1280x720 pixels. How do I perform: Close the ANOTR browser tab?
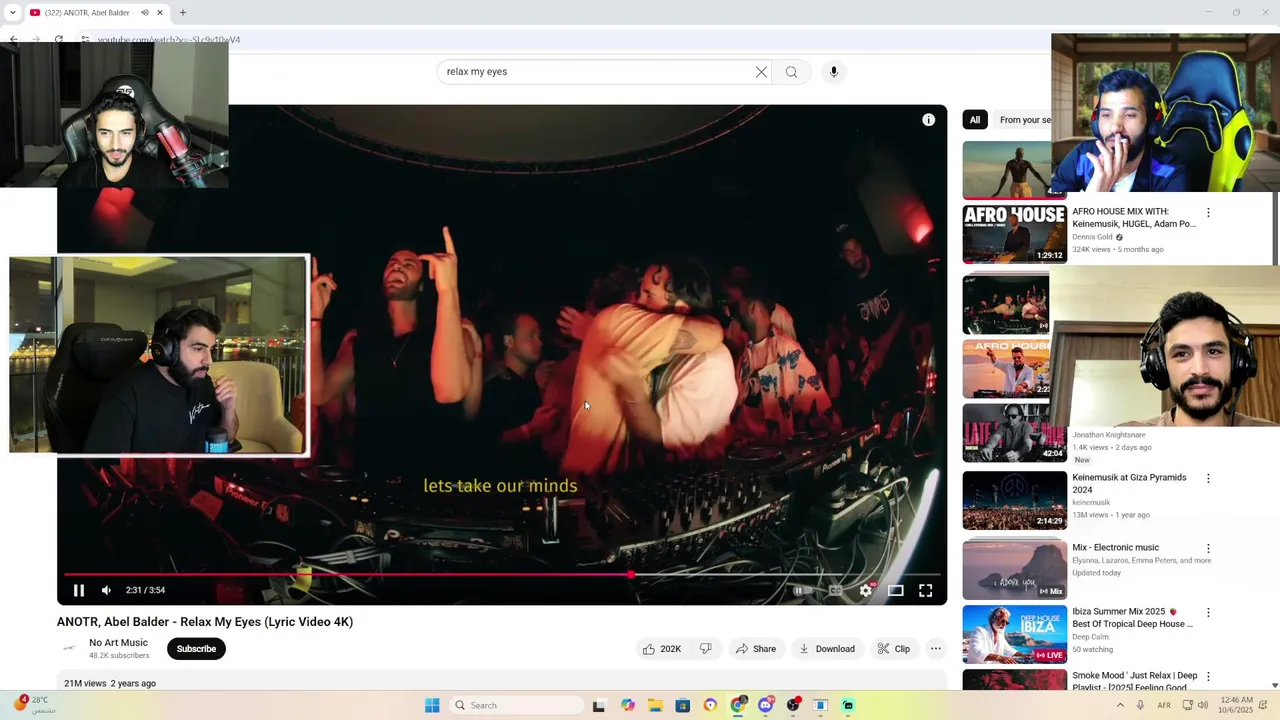pos(162,13)
